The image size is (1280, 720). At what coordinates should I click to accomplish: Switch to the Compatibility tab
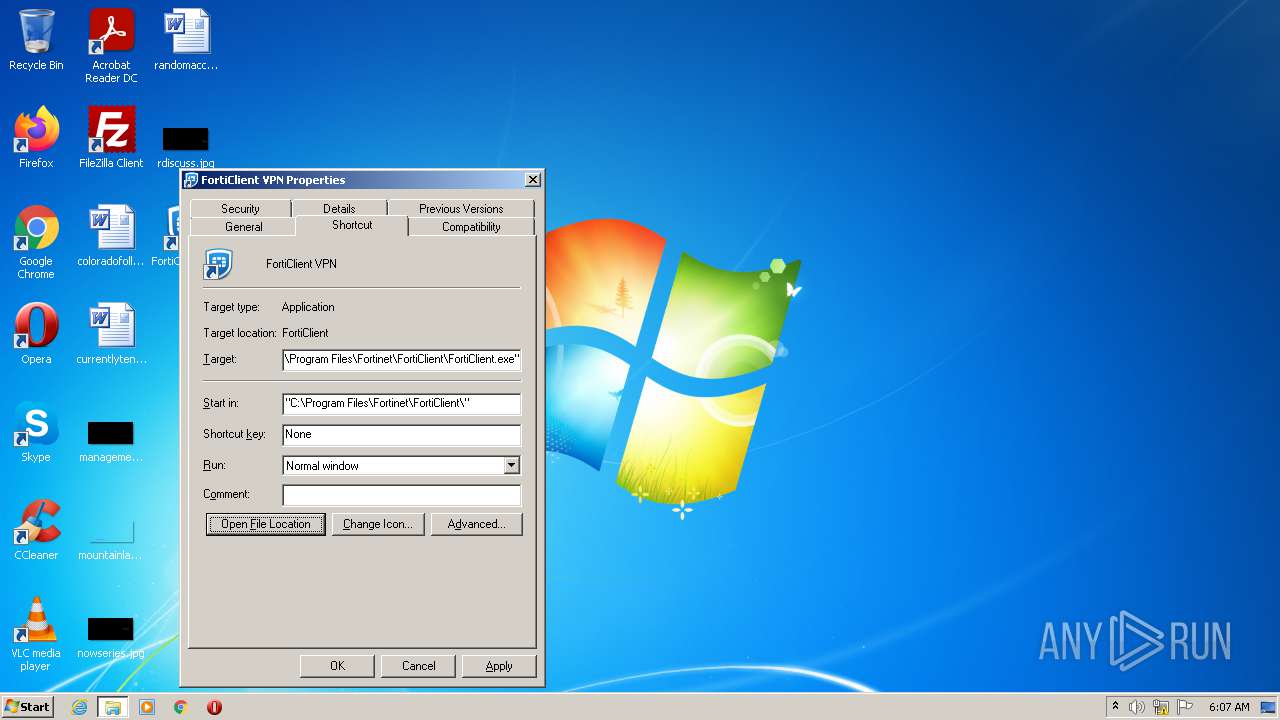coord(471,226)
